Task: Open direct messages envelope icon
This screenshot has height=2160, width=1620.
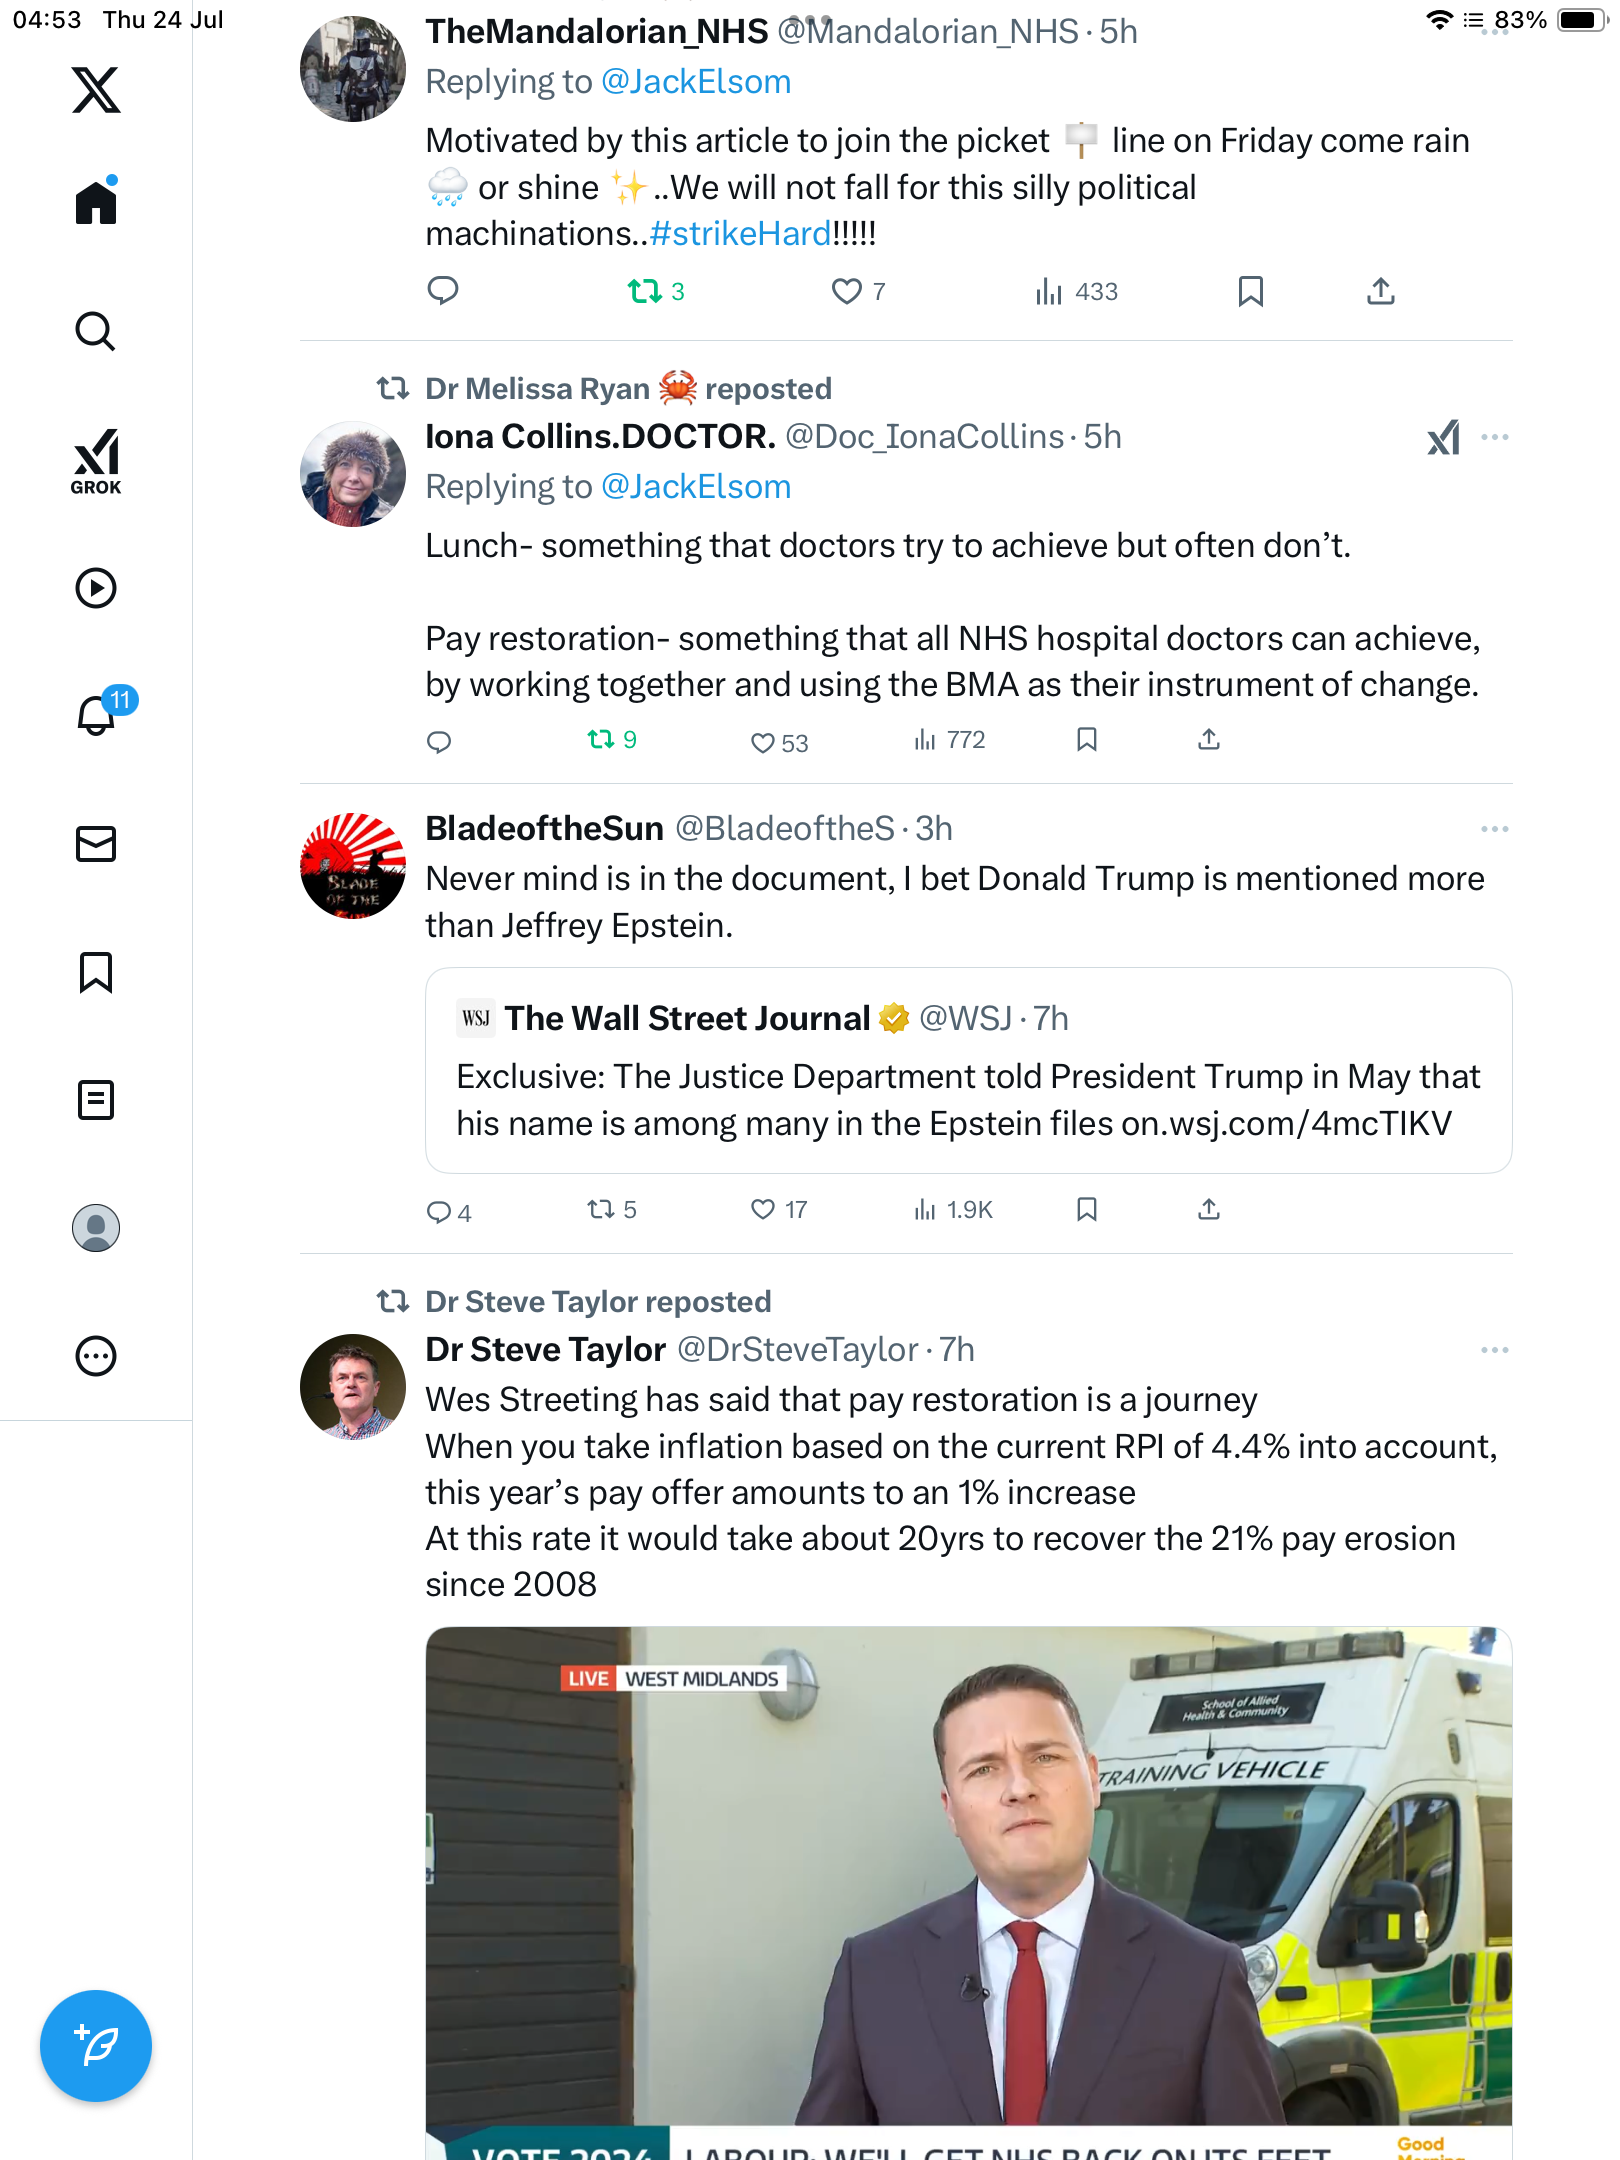Action: [x=96, y=844]
